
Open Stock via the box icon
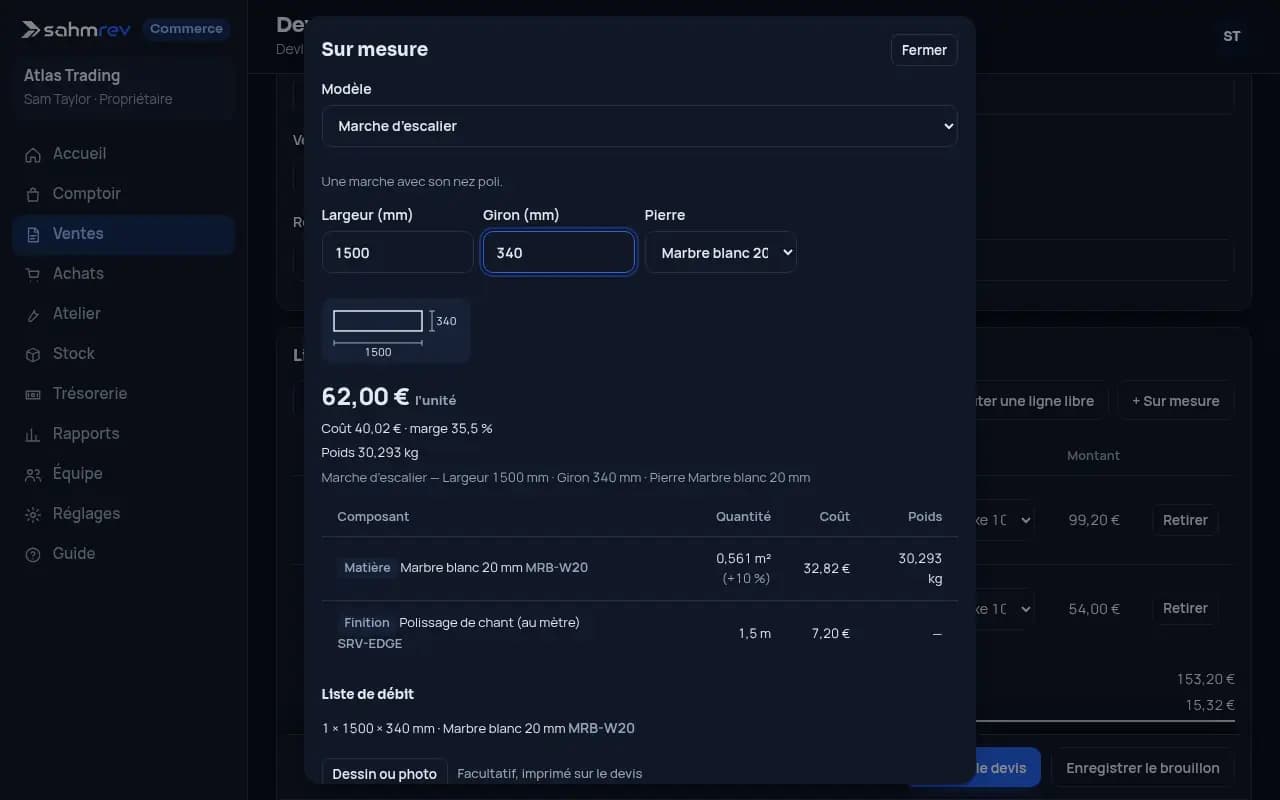point(33,354)
